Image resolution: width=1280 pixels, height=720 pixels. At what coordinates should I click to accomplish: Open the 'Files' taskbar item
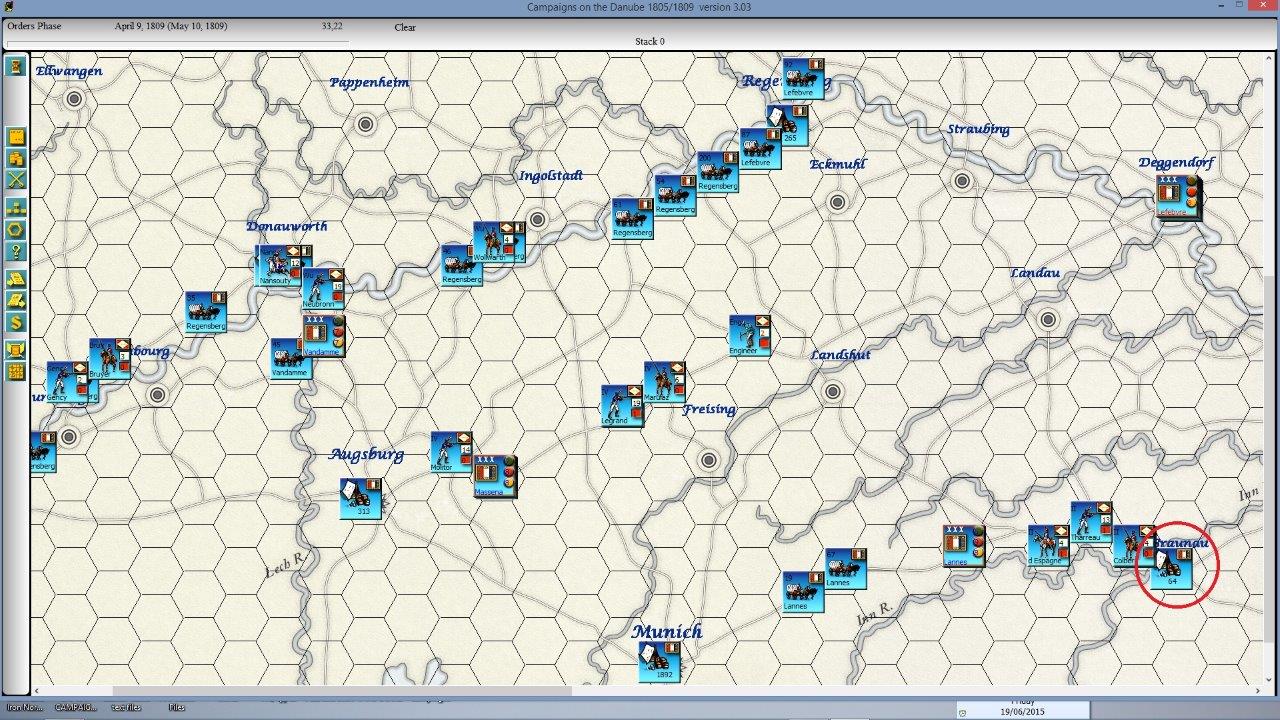click(177, 708)
